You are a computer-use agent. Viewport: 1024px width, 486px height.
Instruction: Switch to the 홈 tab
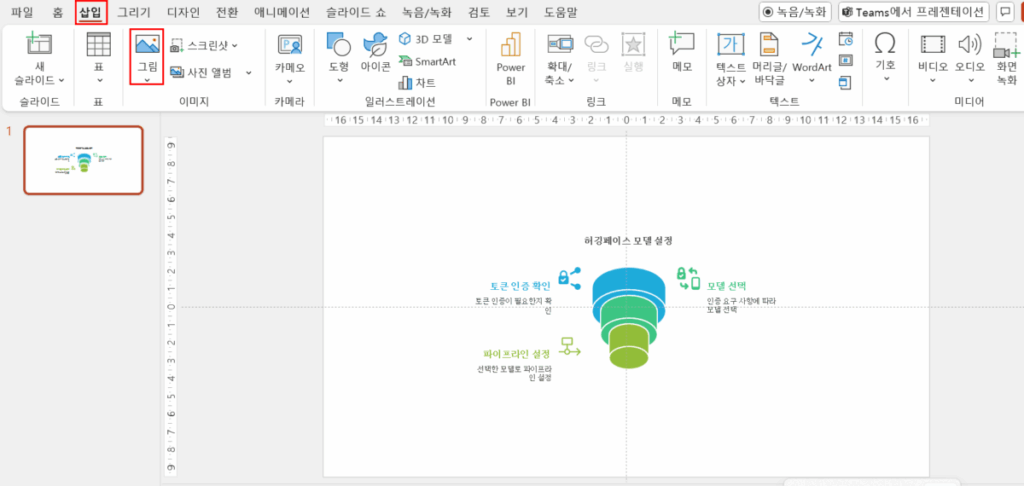pyautogui.click(x=57, y=12)
